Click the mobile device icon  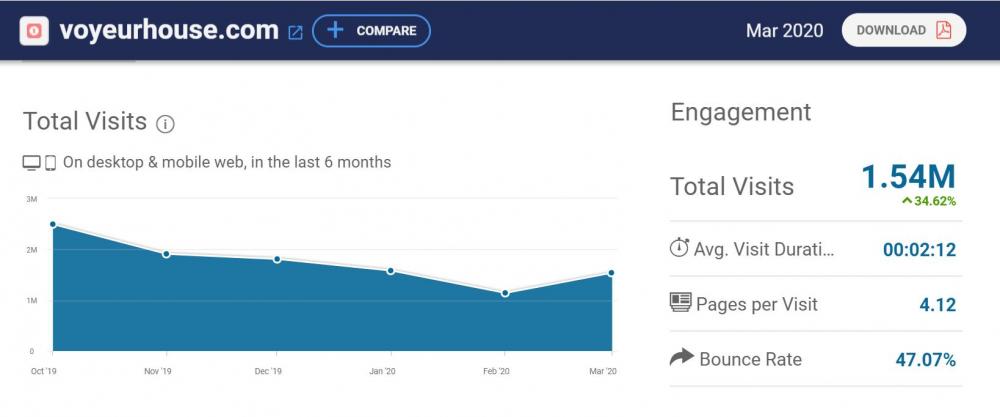pyautogui.click(x=50, y=162)
